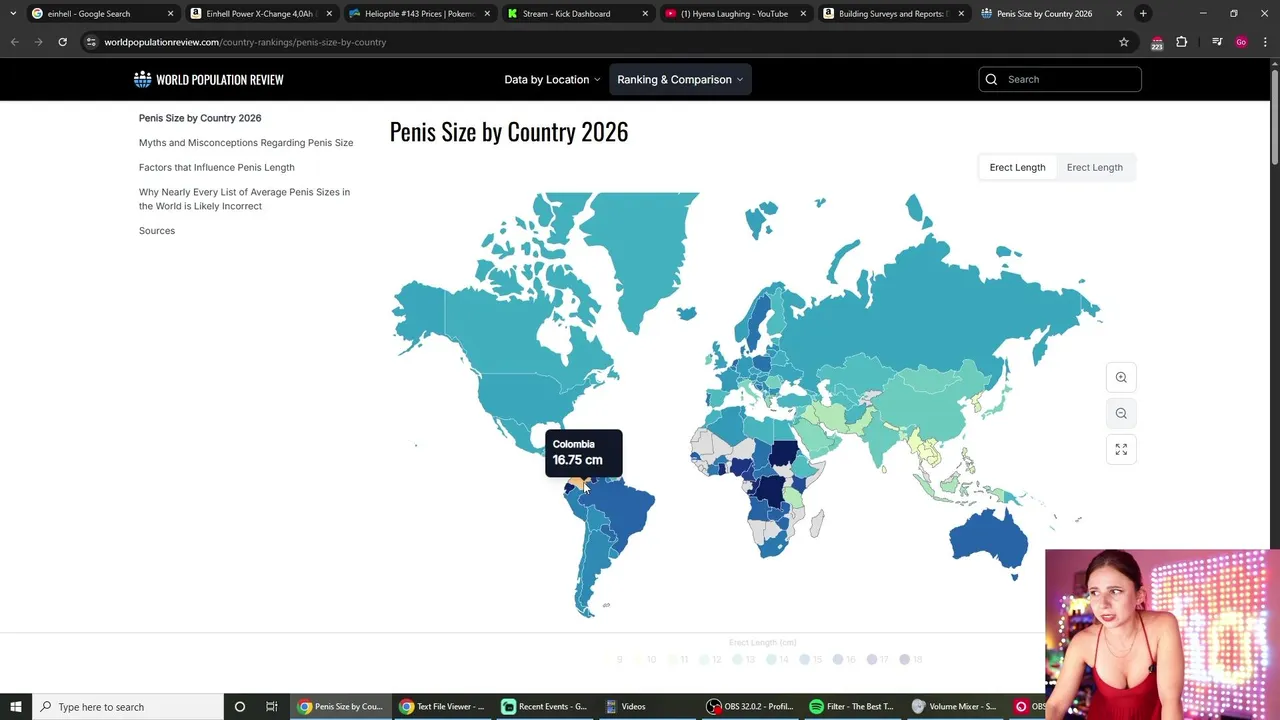
Task: Jump to the Sources section link
Action: click(157, 230)
